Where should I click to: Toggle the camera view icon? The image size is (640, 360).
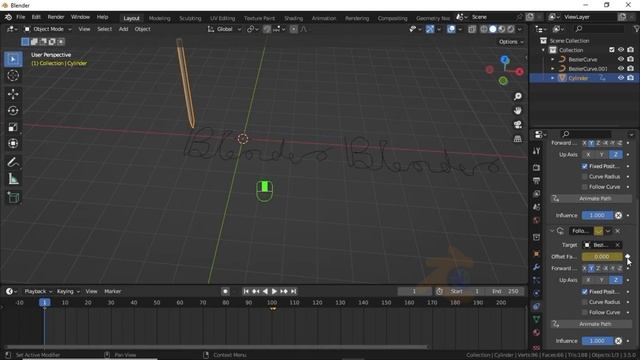pos(518,124)
